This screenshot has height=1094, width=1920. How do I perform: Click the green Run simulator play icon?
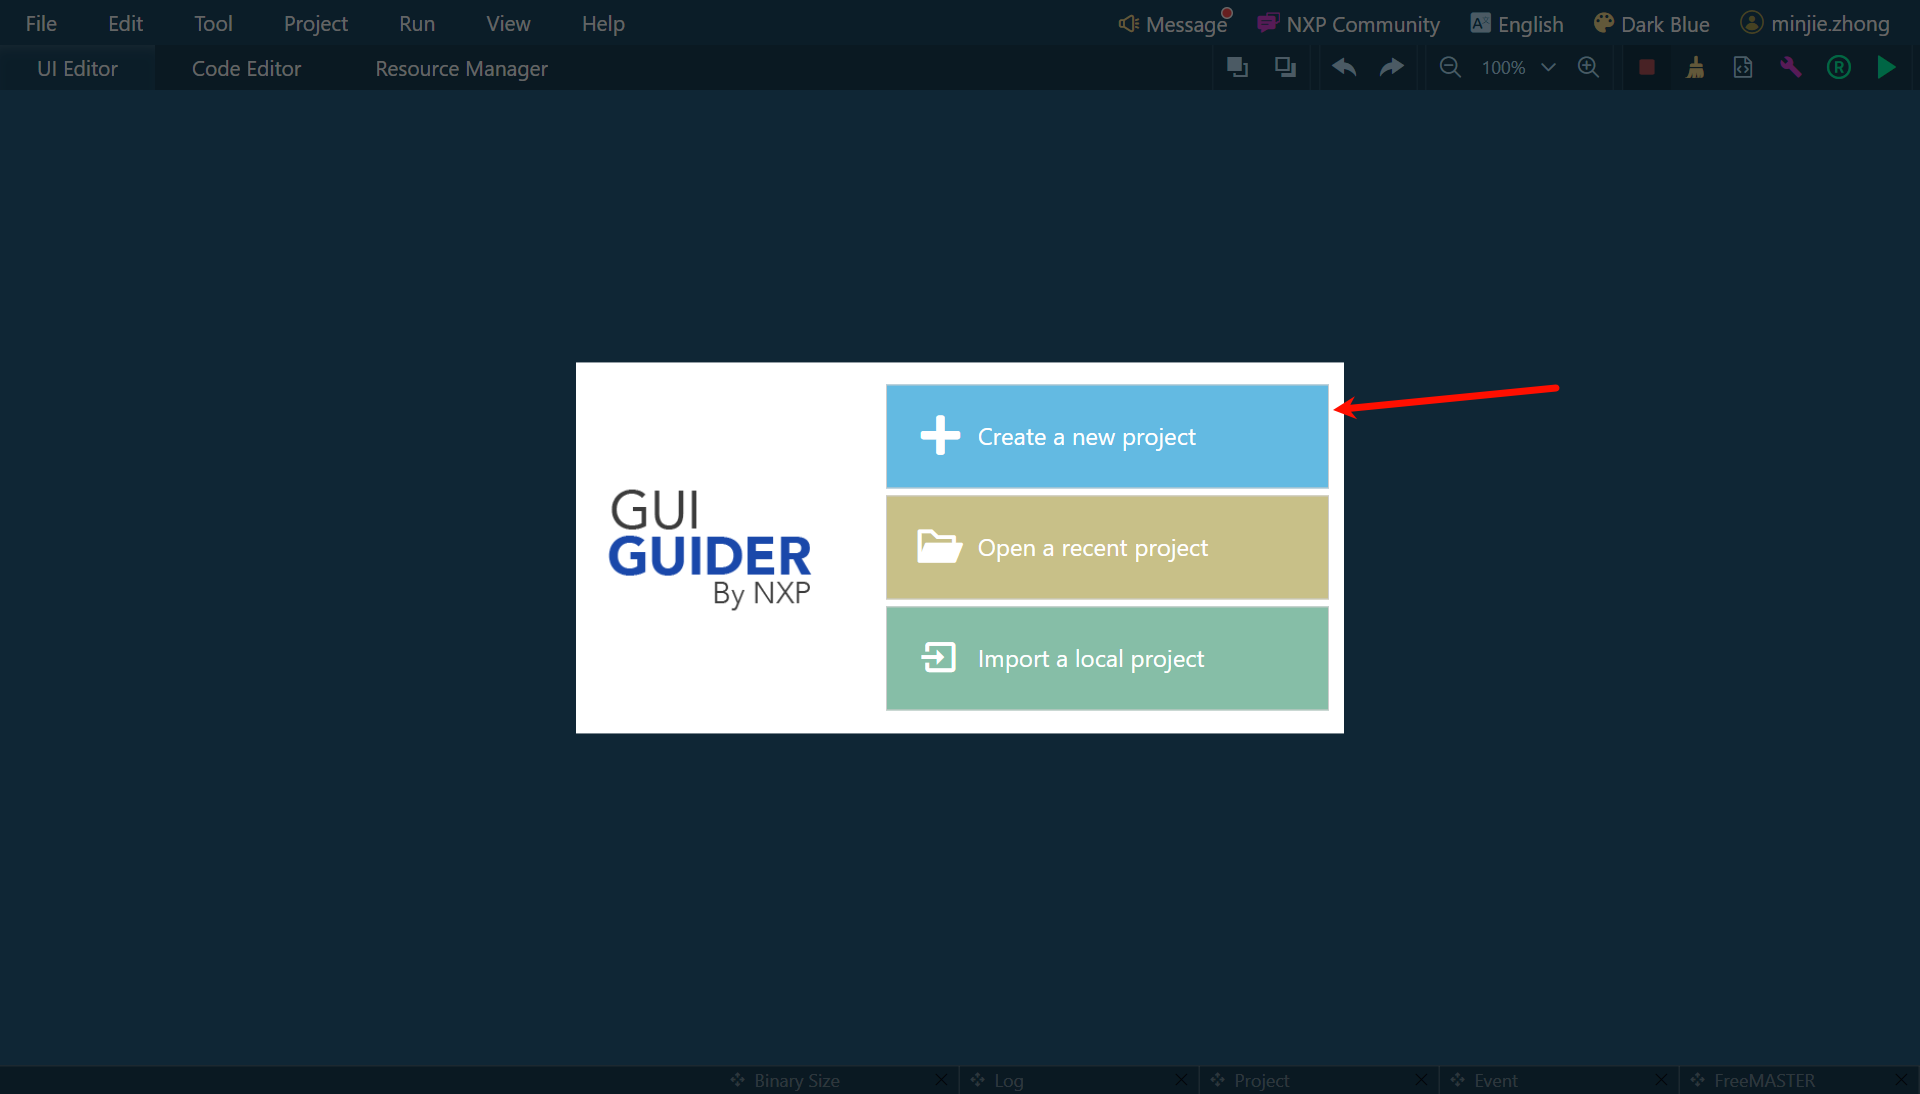(x=1886, y=68)
